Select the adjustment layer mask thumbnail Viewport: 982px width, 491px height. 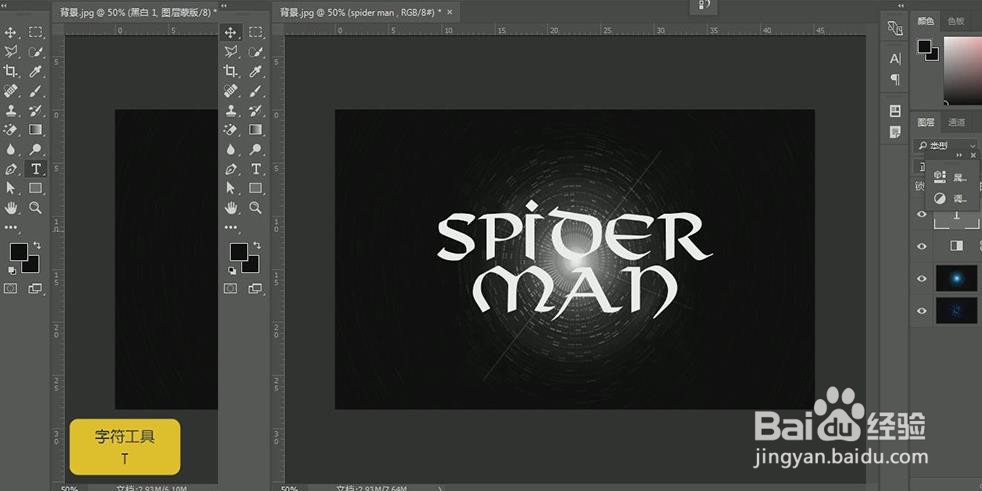pyautogui.click(x=956, y=246)
